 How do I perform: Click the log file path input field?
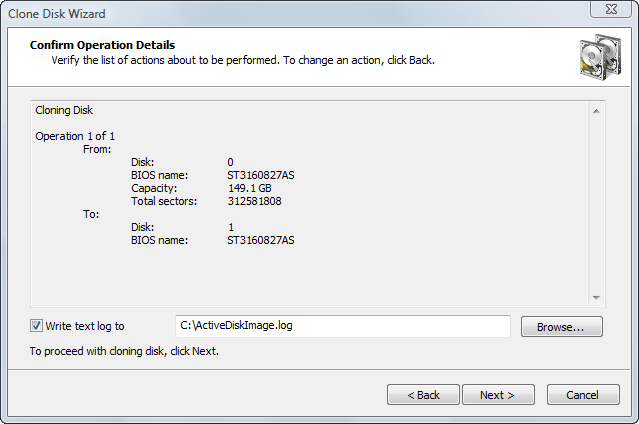pos(343,326)
